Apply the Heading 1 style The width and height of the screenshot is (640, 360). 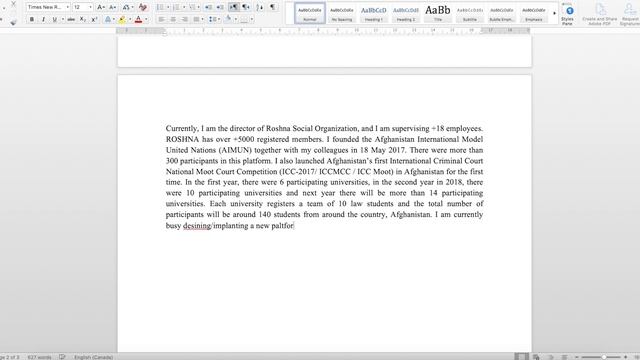click(x=373, y=13)
